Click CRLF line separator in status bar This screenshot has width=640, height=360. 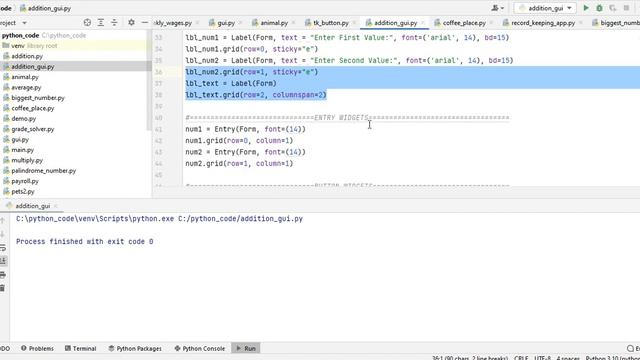521,358
